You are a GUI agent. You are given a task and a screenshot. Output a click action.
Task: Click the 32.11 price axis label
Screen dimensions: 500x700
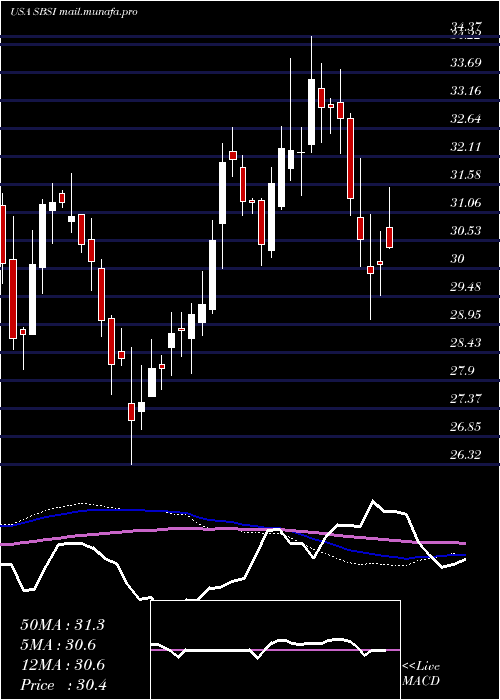[x=466, y=146]
